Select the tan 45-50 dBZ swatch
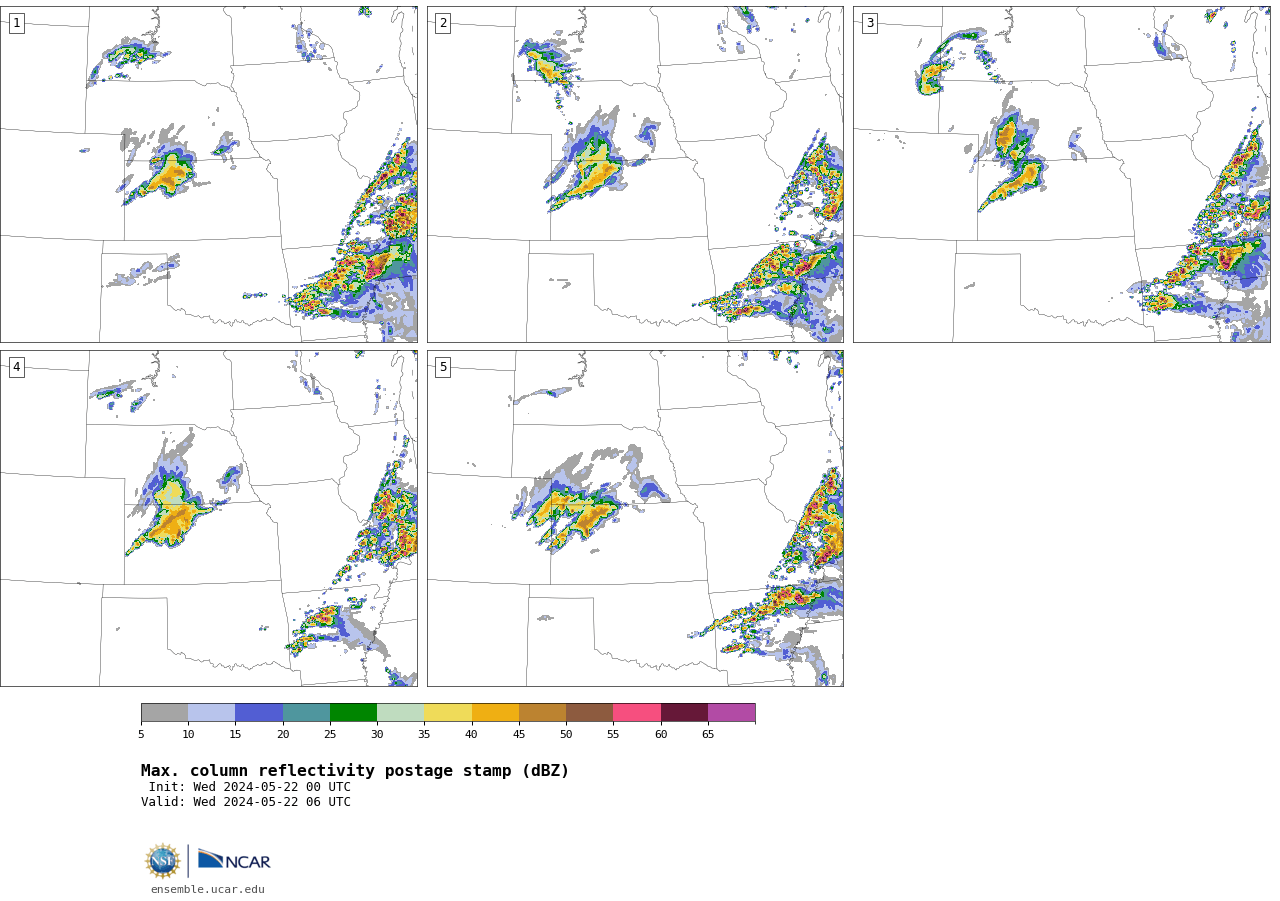1280x901 pixels. (542, 713)
